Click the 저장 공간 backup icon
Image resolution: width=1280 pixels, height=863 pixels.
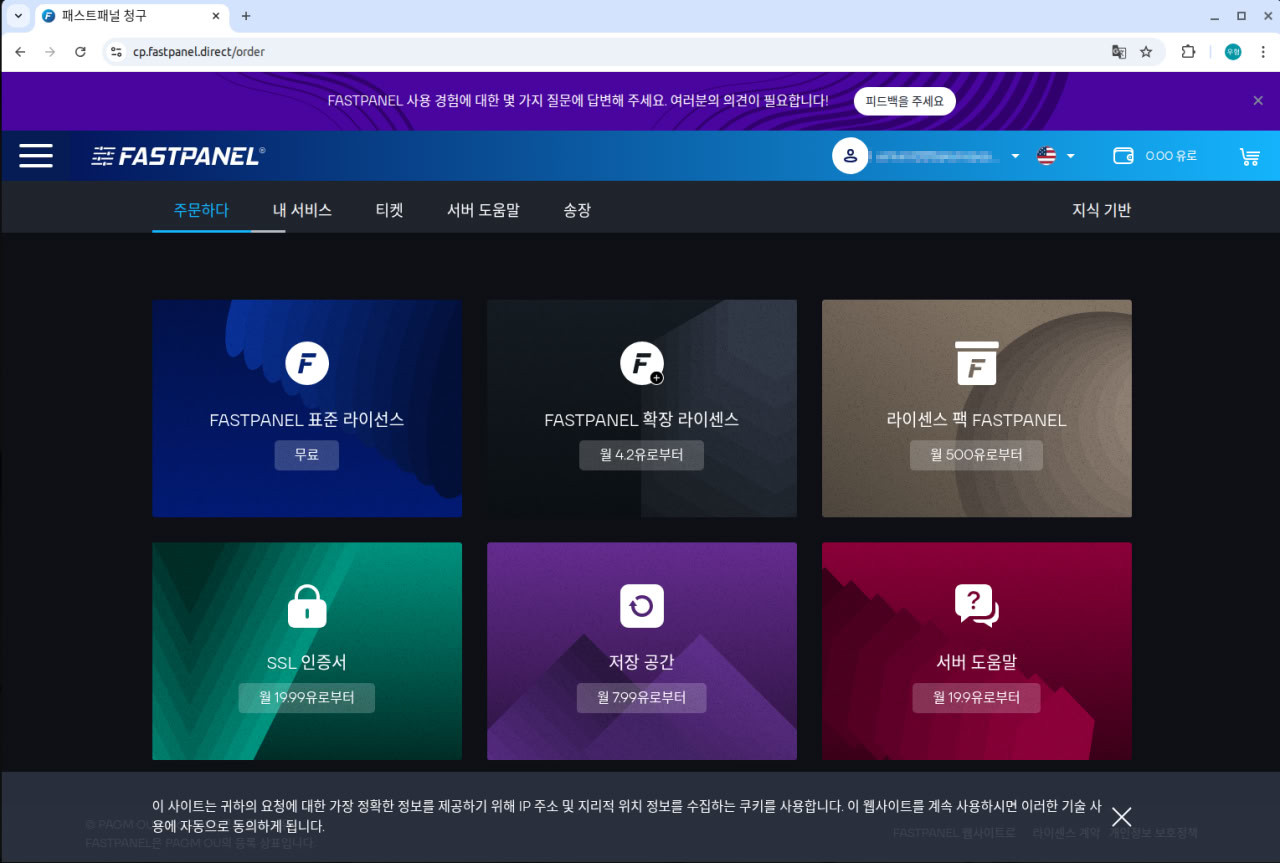[x=642, y=606]
